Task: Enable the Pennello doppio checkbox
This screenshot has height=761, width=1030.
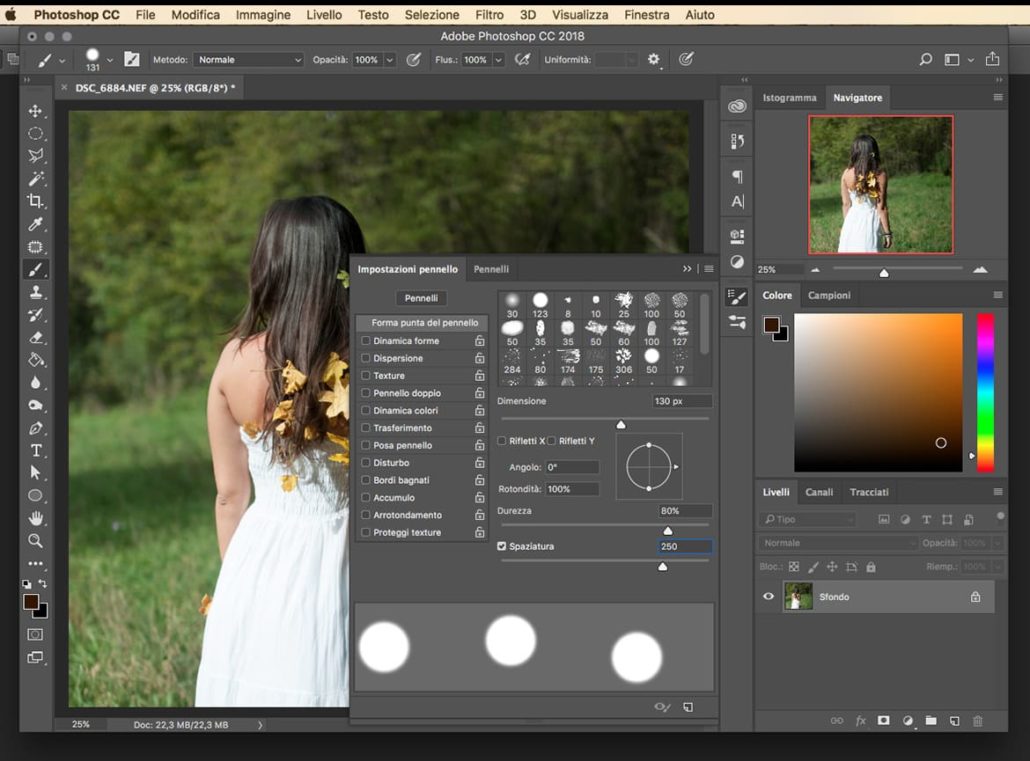Action: (366, 393)
